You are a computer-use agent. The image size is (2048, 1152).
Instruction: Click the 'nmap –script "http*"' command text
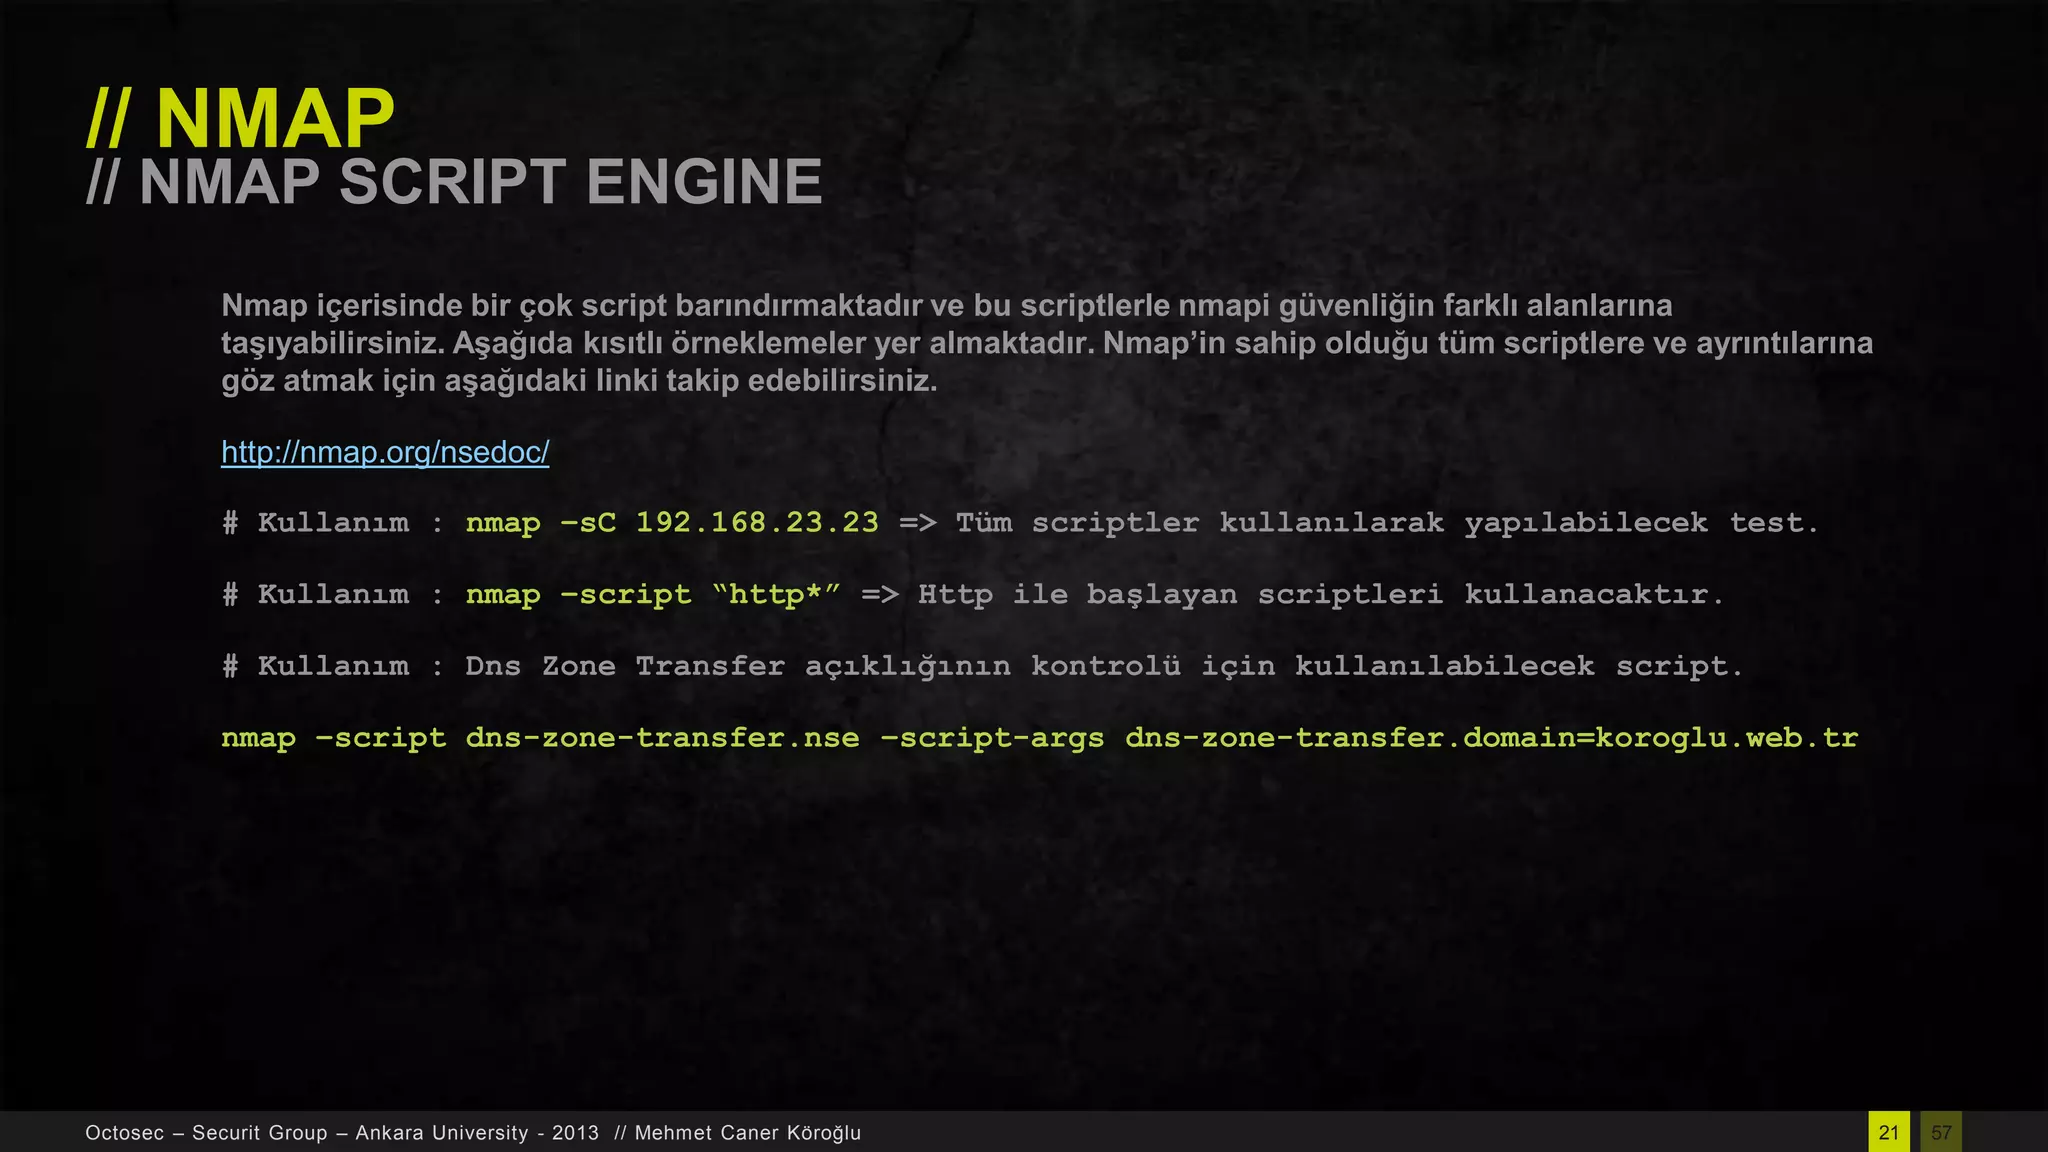point(653,595)
